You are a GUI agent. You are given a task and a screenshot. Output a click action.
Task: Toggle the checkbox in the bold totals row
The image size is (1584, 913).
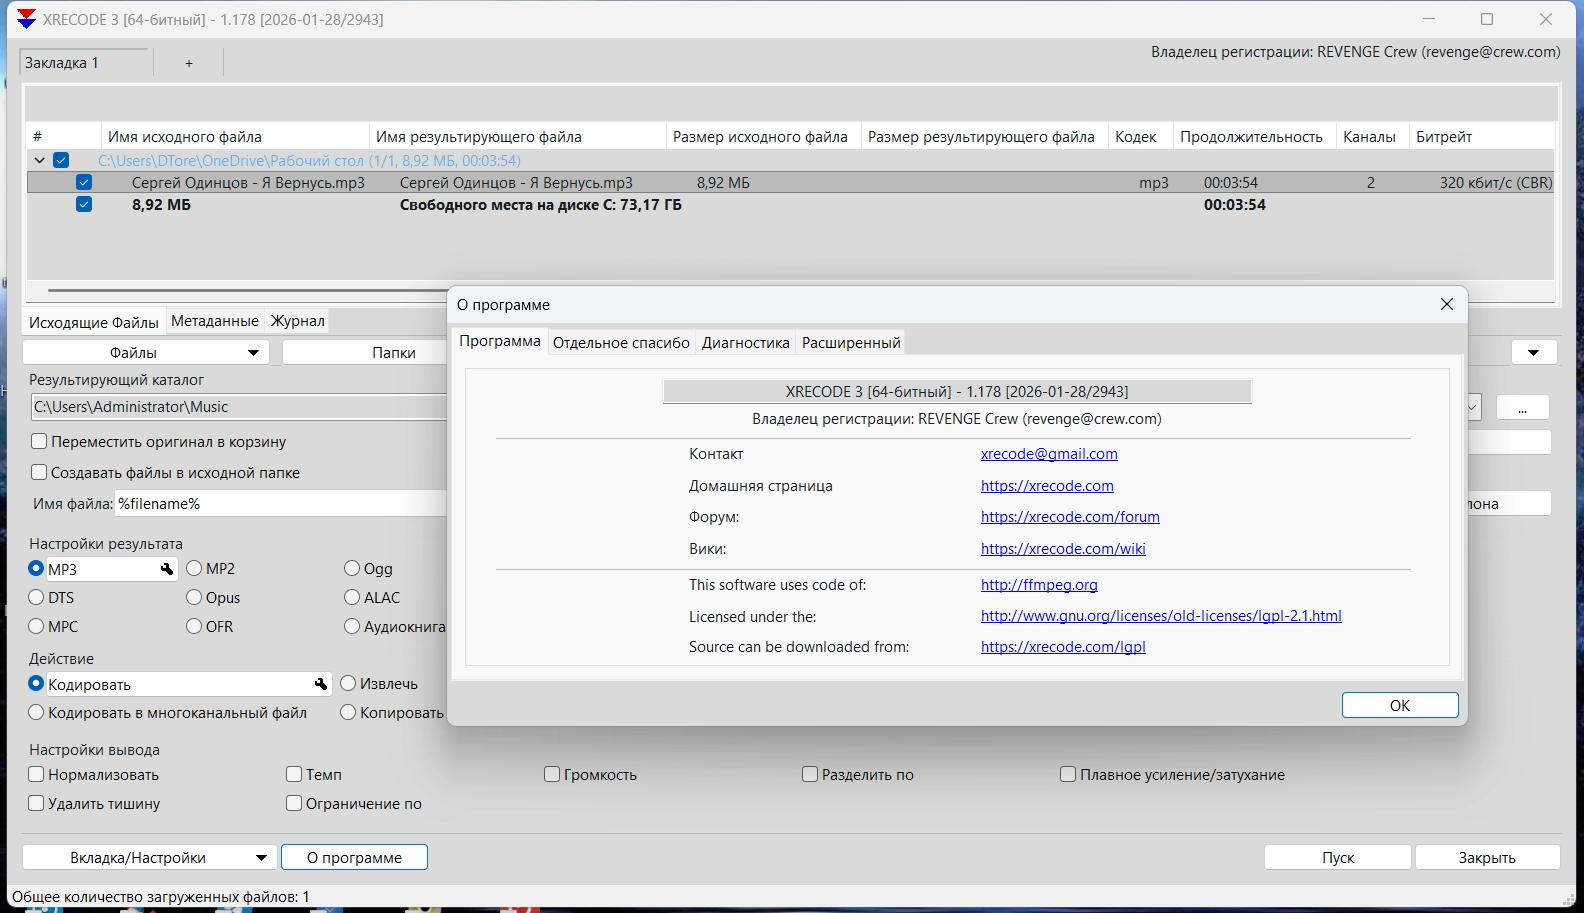pos(84,204)
